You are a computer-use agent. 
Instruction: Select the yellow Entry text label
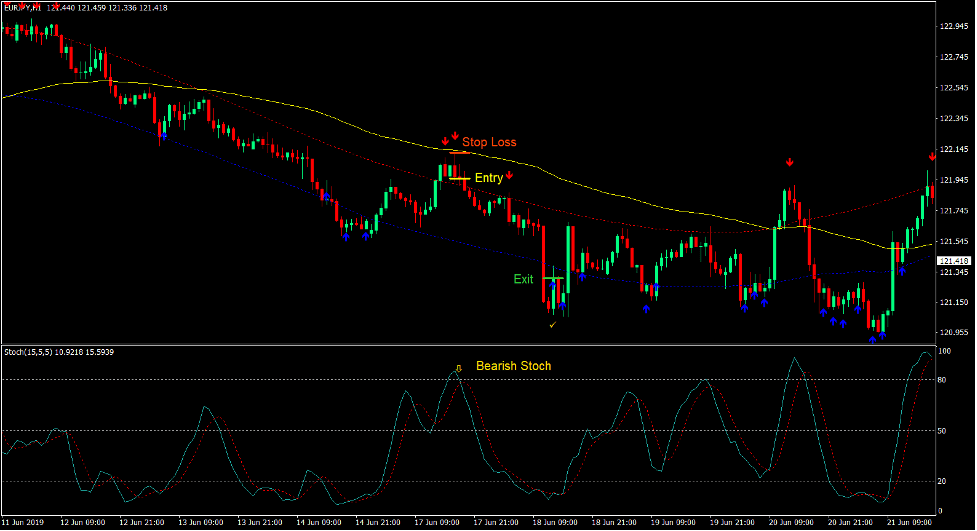click(489, 178)
